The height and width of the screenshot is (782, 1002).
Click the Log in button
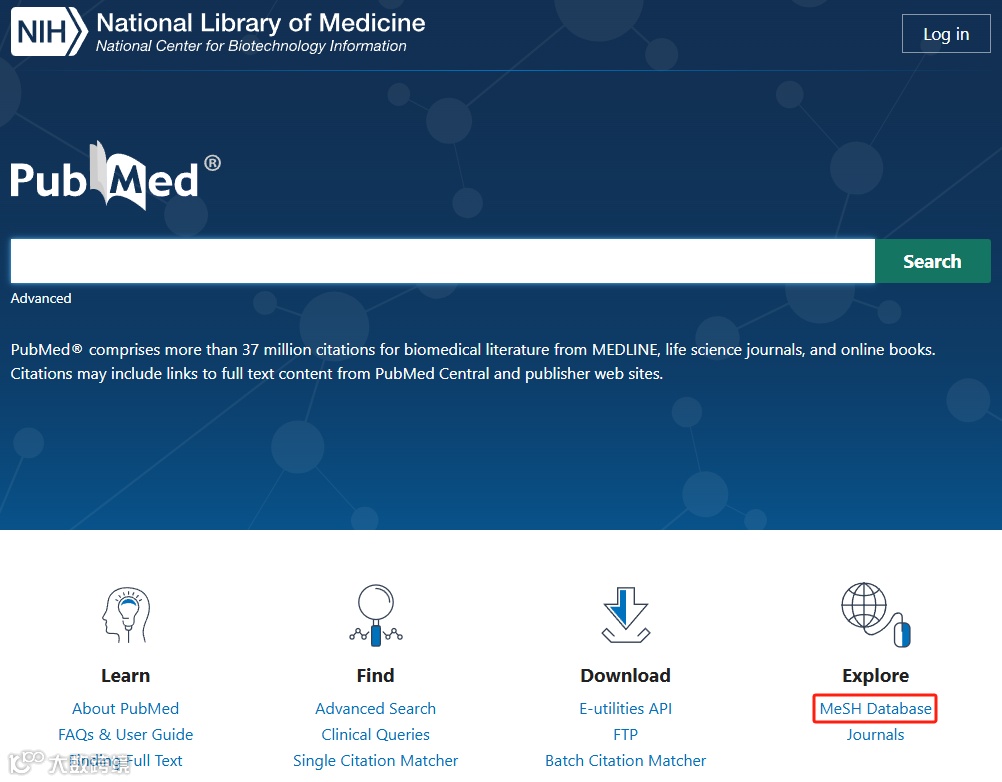(946, 34)
